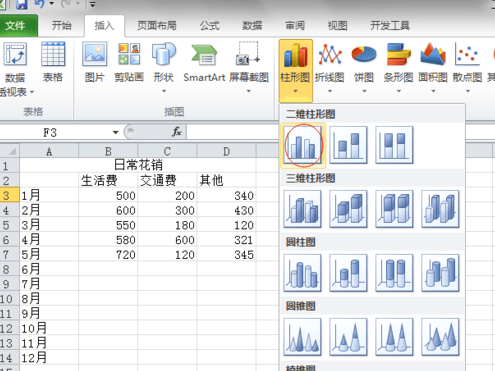Switch to the 审阅 review tab

point(295,25)
